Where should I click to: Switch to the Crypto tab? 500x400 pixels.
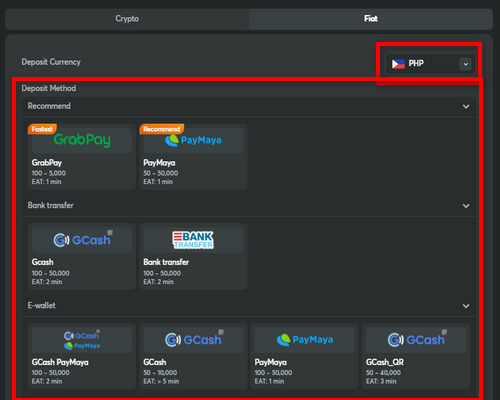[127, 19]
